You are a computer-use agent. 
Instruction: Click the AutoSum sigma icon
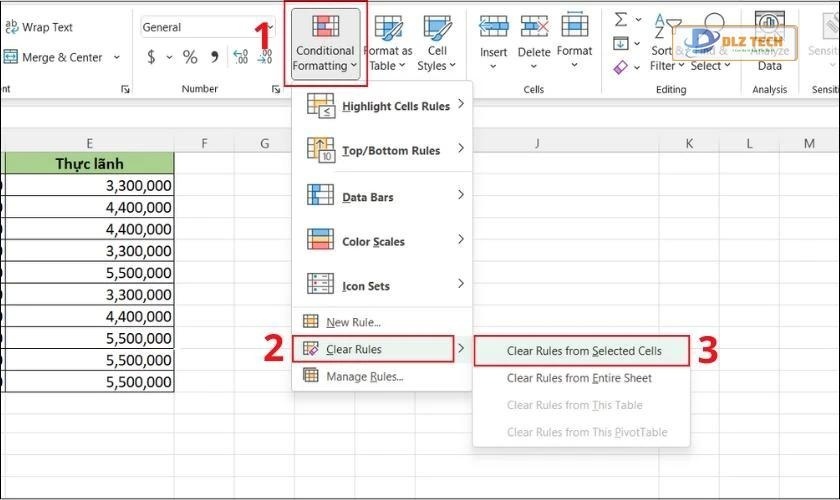tap(620, 19)
